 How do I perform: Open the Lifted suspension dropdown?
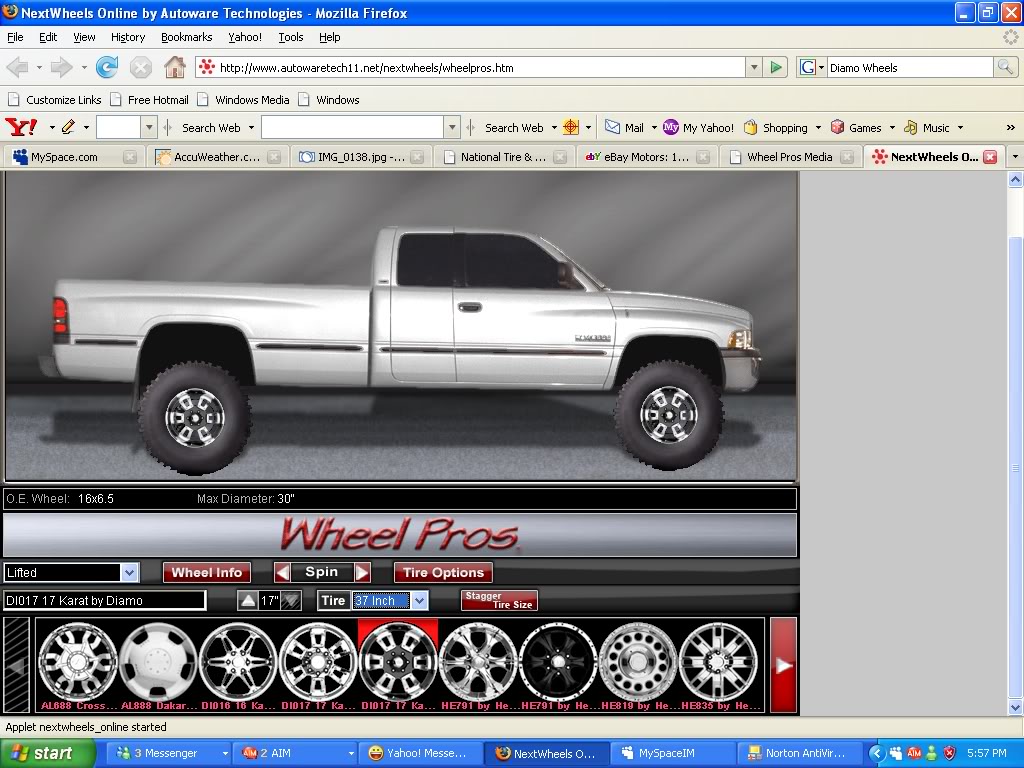pos(130,572)
